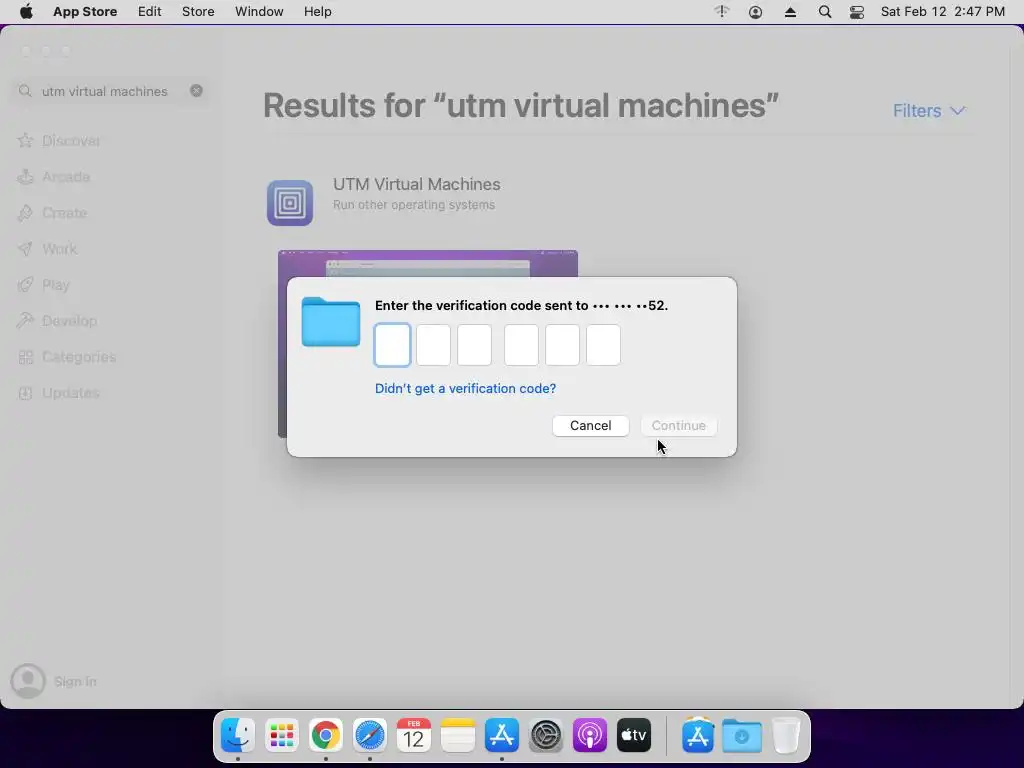This screenshot has width=1024, height=768.
Task: Open Safari from the Dock
Action: click(x=370, y=736)
